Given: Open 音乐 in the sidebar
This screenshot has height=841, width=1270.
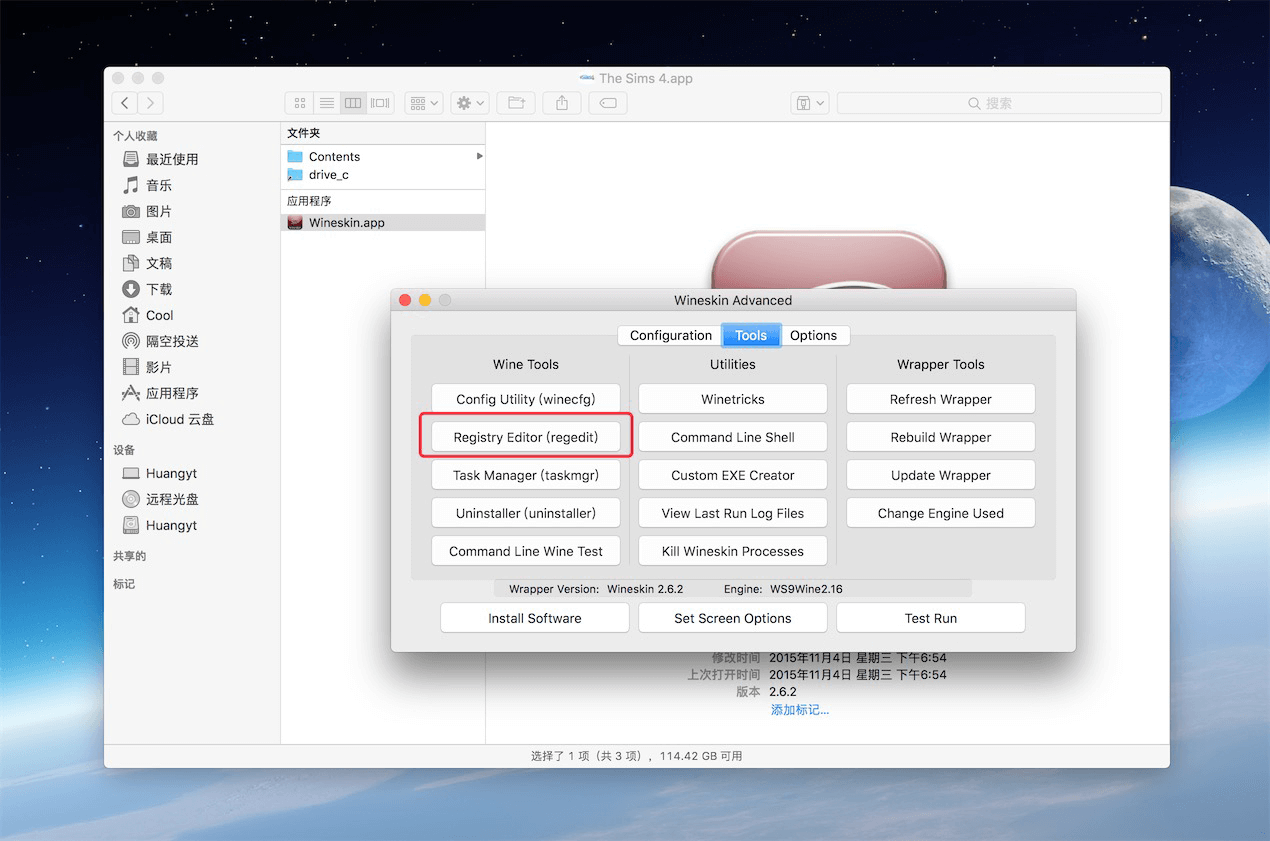Looking at the screenshot, I should (160, 185).
